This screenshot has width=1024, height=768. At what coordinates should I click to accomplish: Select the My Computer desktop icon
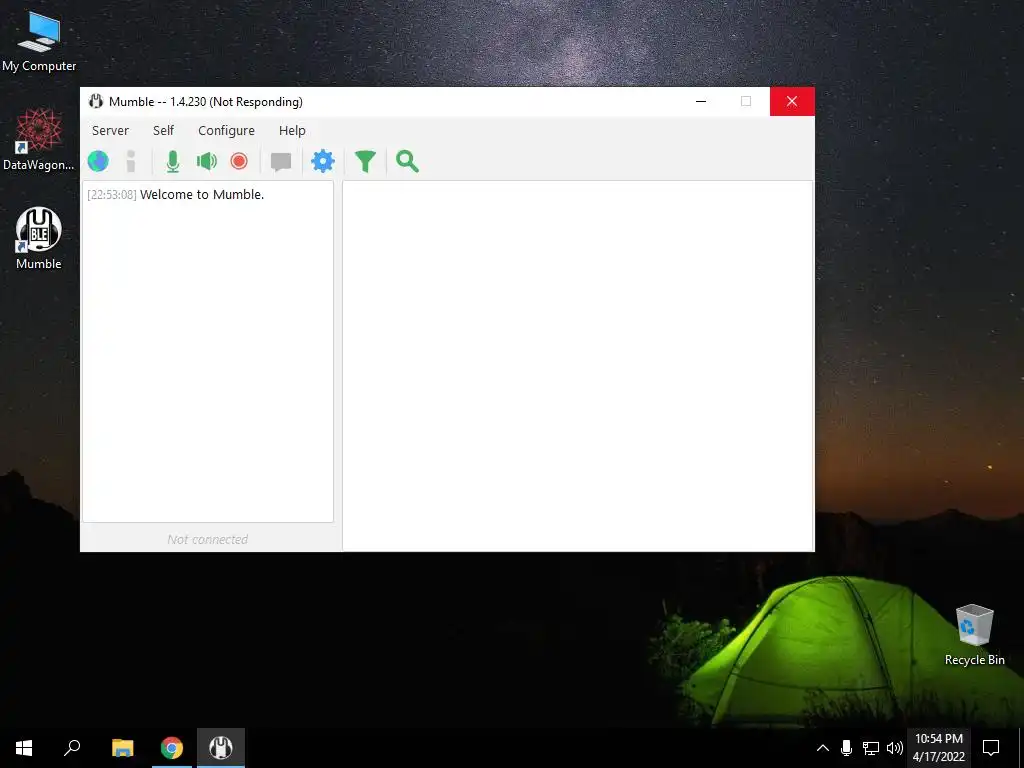(x=39, y=41)
